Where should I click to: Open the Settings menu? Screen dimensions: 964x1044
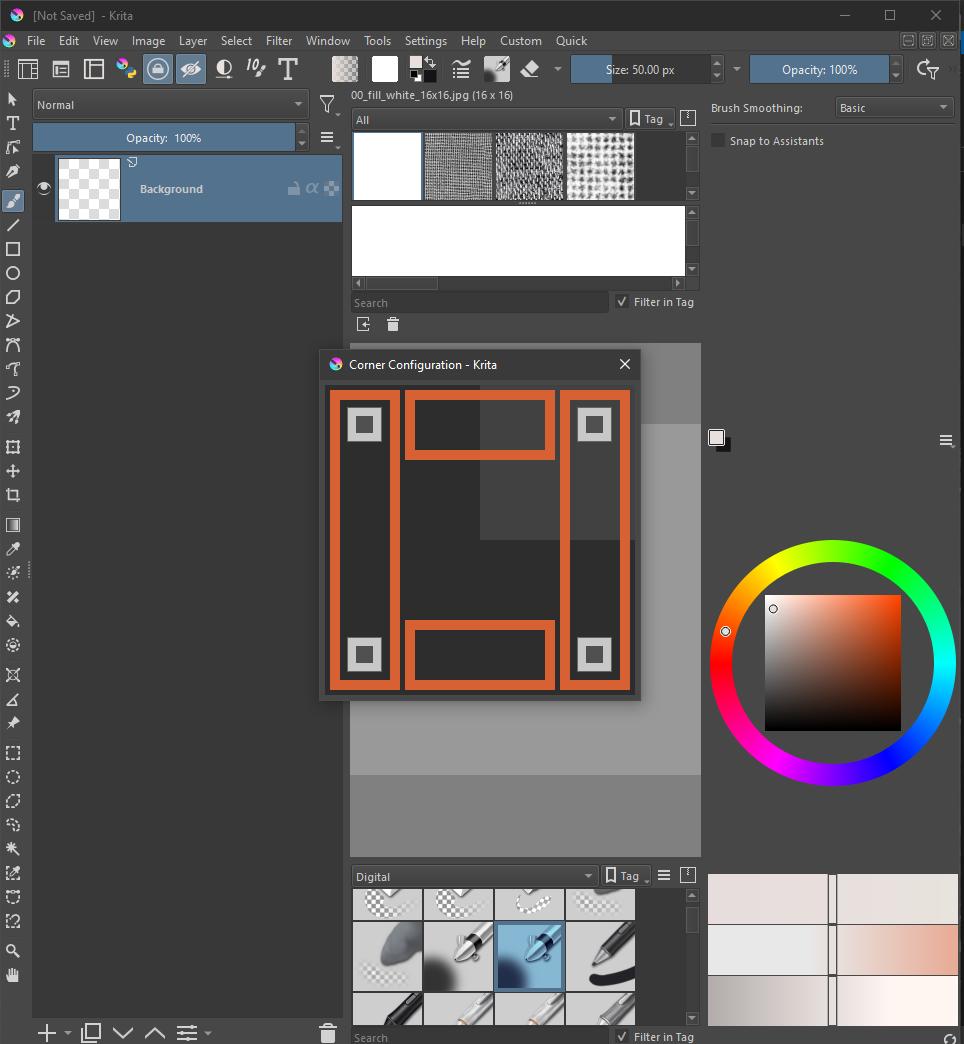425,41
